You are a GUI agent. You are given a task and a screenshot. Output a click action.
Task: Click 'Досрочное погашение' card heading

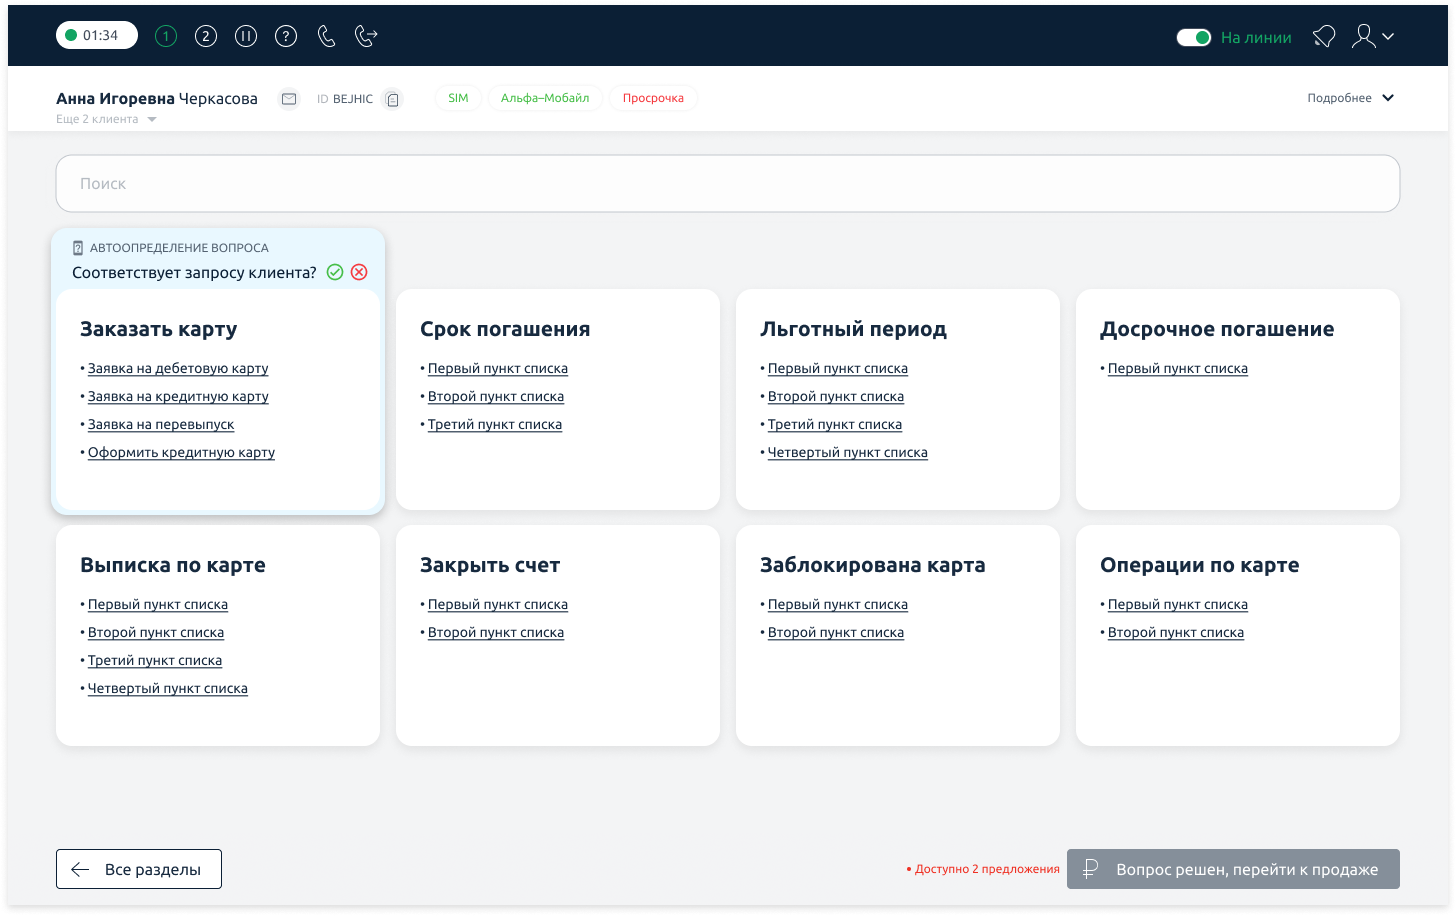[x=1217, y=329]
